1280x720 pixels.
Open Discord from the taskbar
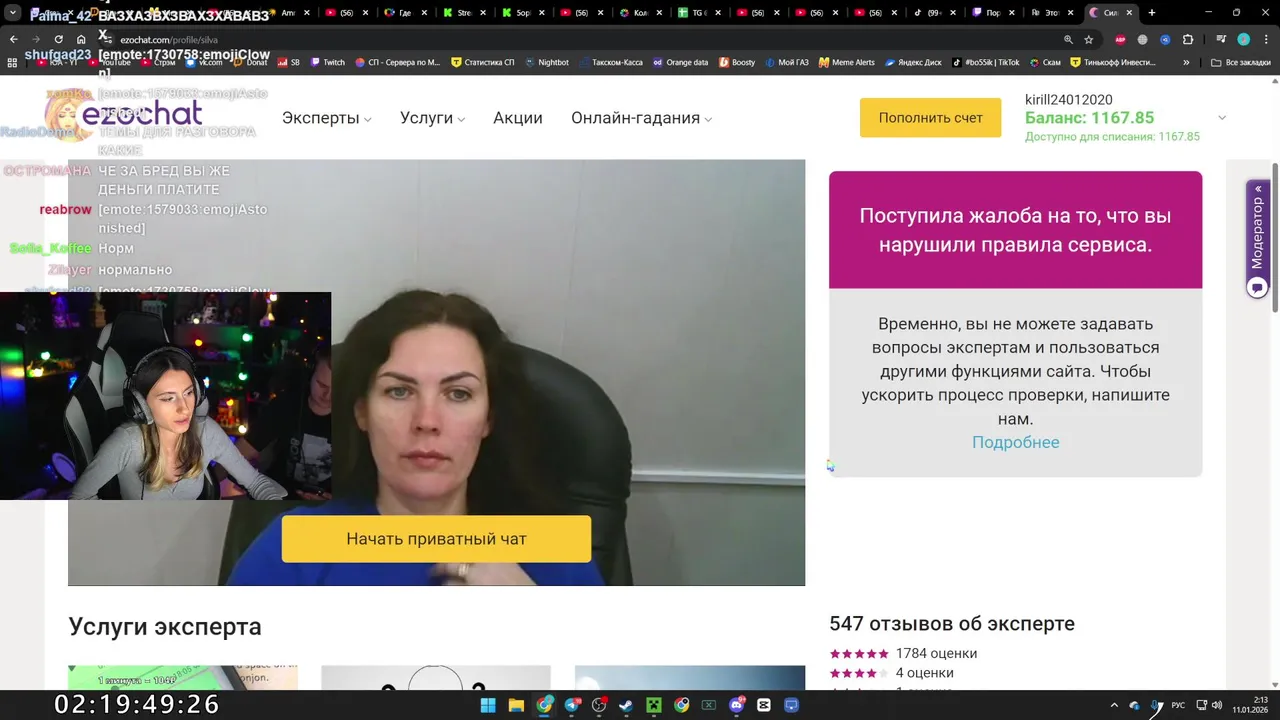coord(737,705)
